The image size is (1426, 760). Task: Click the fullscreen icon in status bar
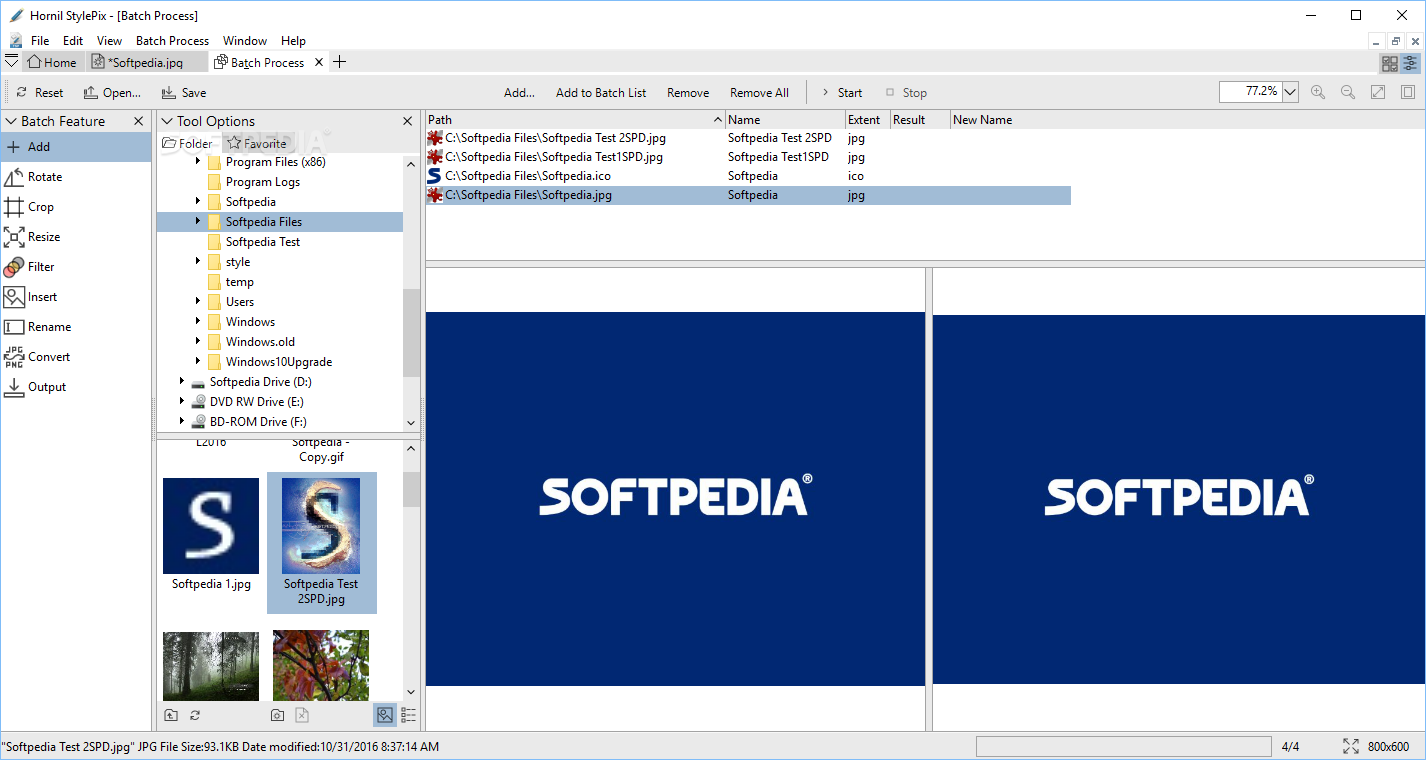(x=1350, y=747)
